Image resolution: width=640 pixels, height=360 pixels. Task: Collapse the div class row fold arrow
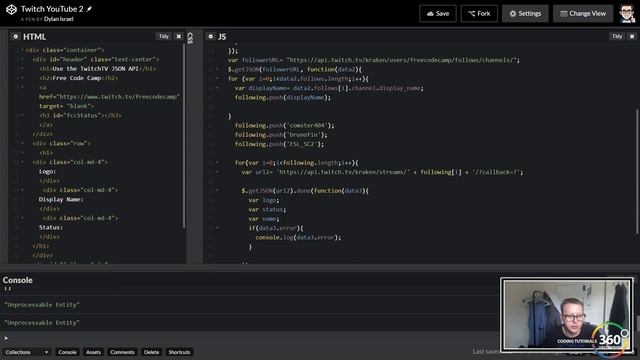(x=22, y=143)
